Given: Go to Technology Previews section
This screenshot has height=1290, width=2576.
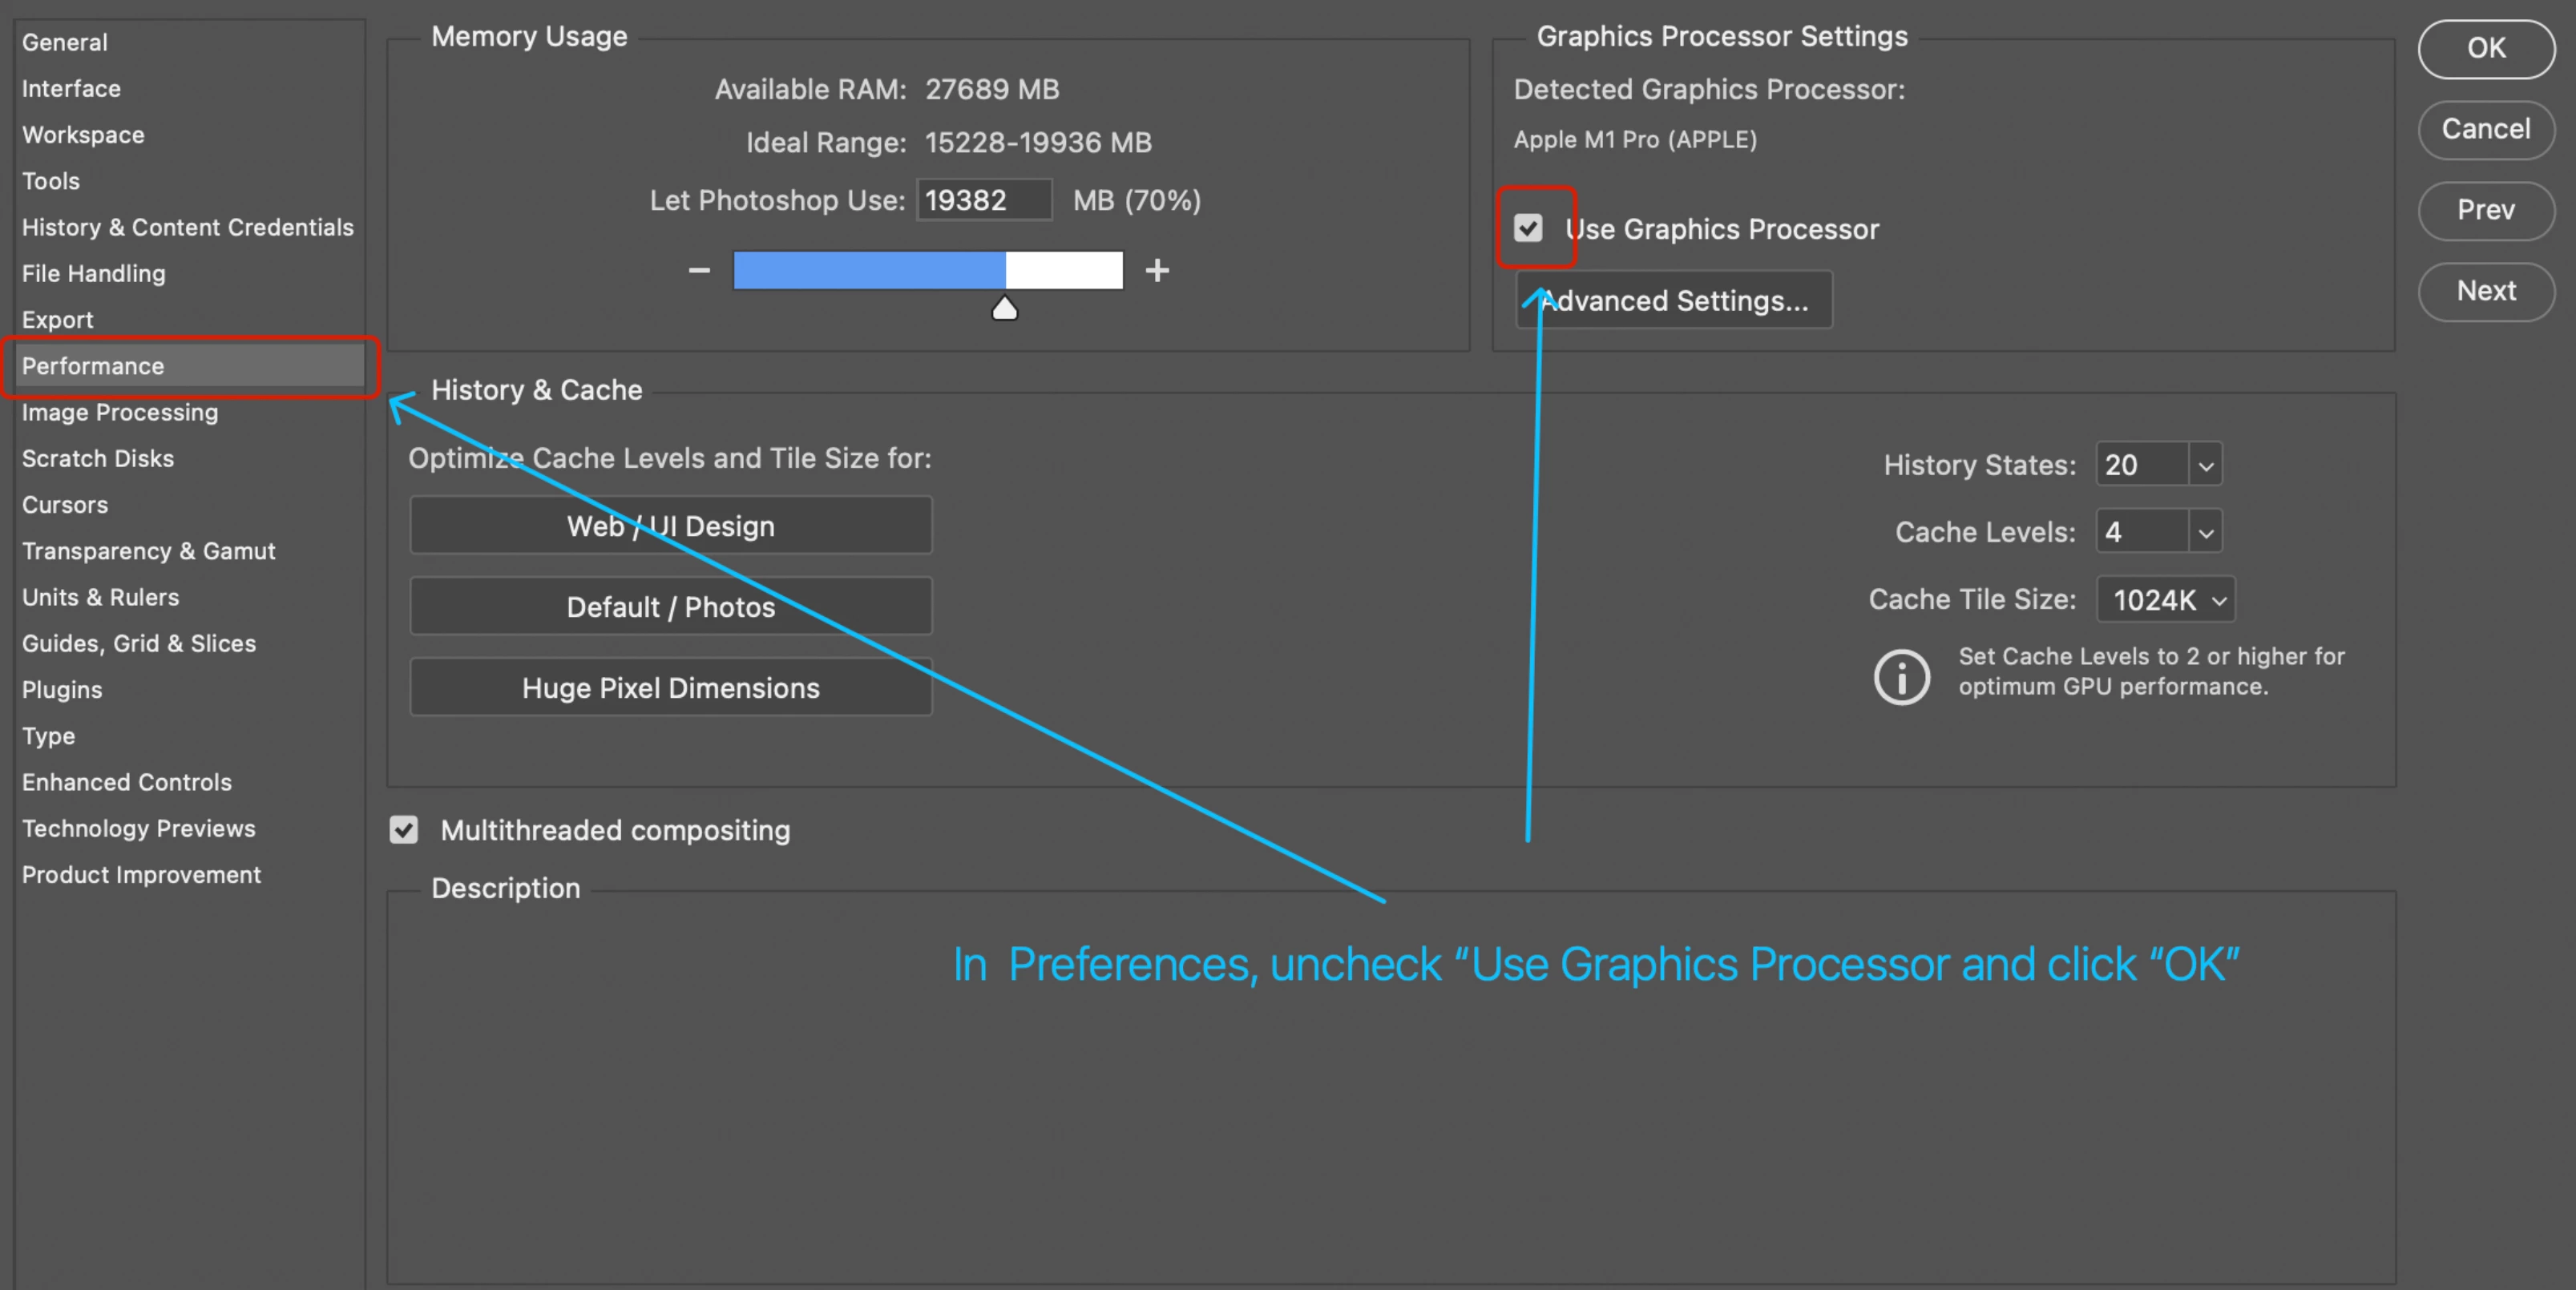Looking at the screenshot, I should pyautogui.click(x=139, y=828).
